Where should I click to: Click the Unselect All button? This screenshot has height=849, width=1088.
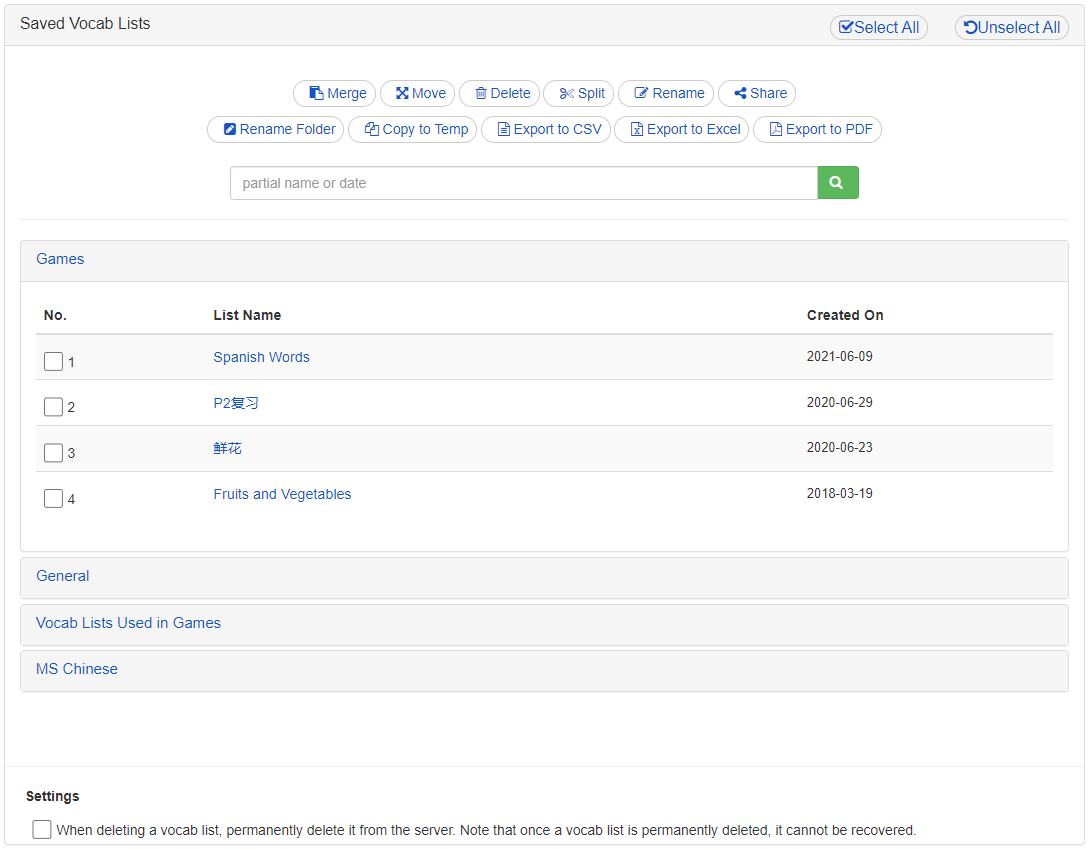(x=1012, y=28)
